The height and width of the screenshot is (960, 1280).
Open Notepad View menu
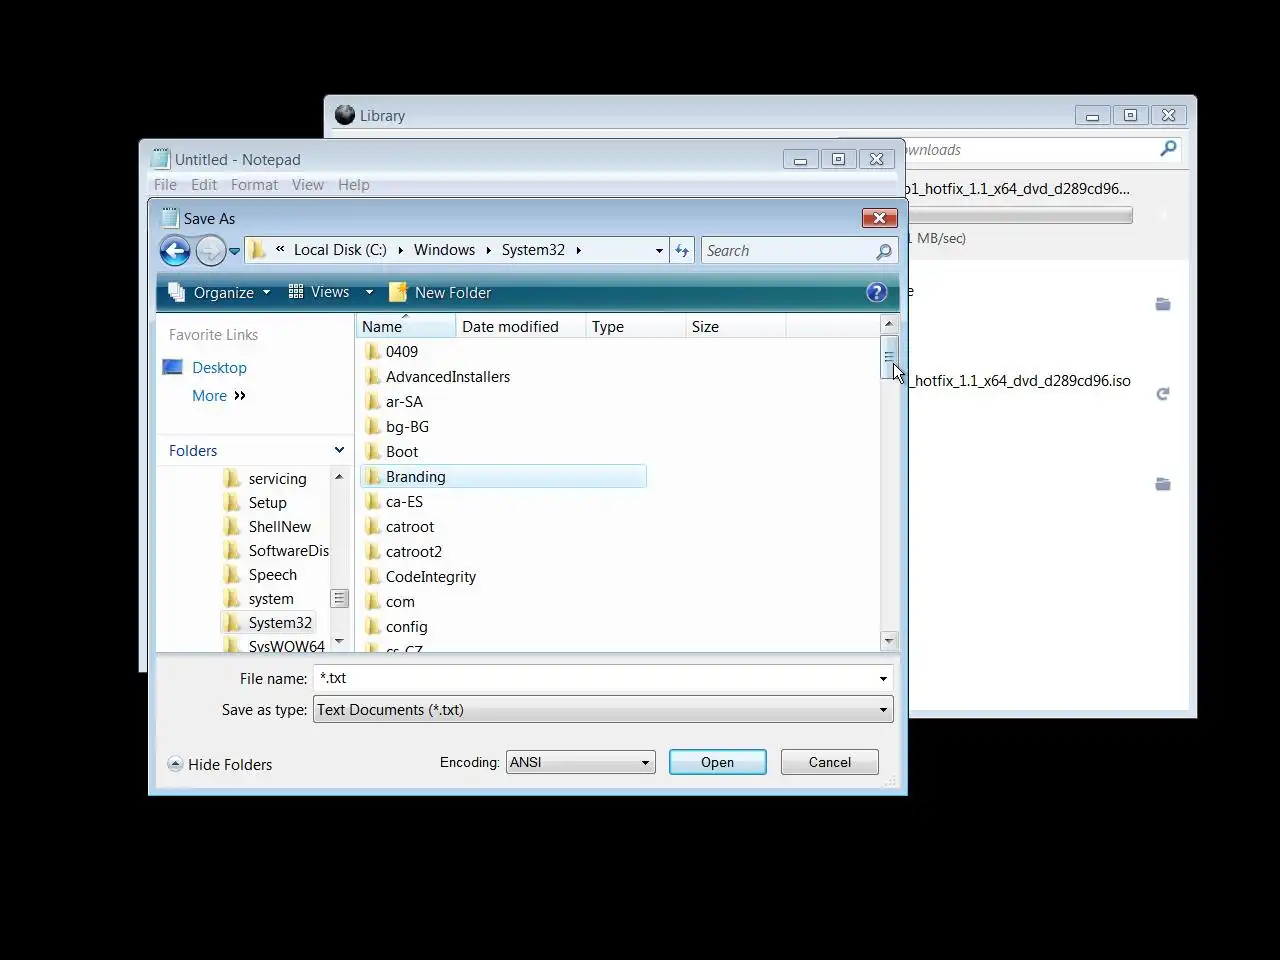pos(307,185)
